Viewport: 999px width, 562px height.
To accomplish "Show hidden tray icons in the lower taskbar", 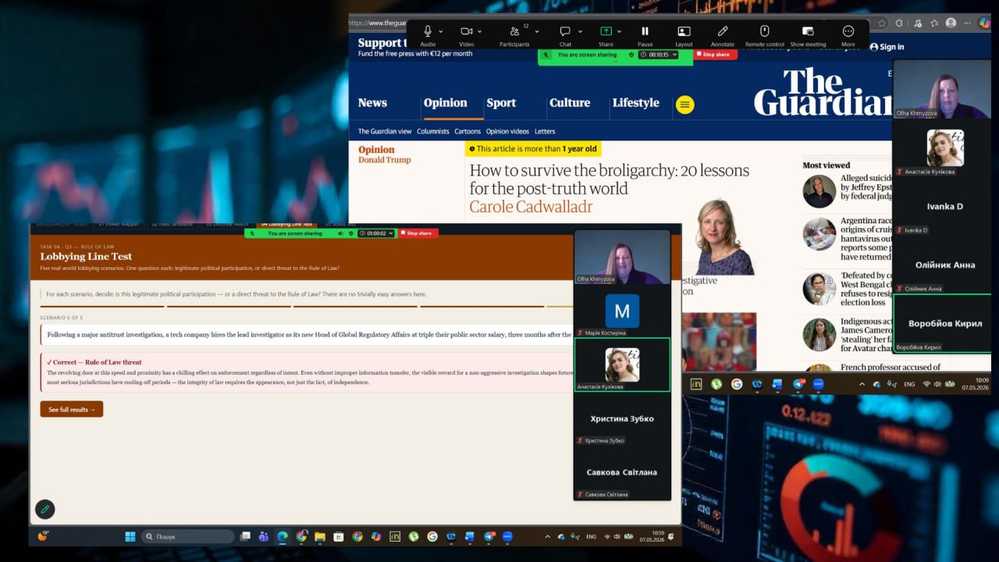I will (x=547, y=537).
